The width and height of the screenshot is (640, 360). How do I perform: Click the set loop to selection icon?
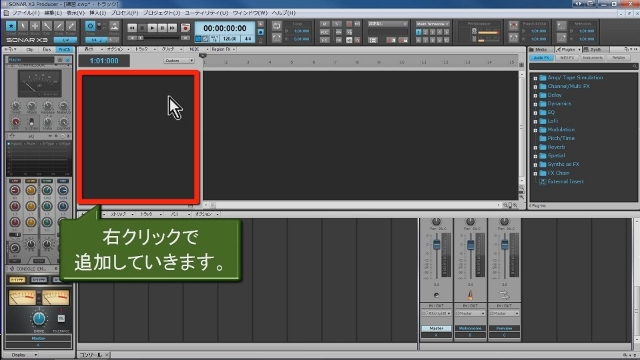coord(276,38)
